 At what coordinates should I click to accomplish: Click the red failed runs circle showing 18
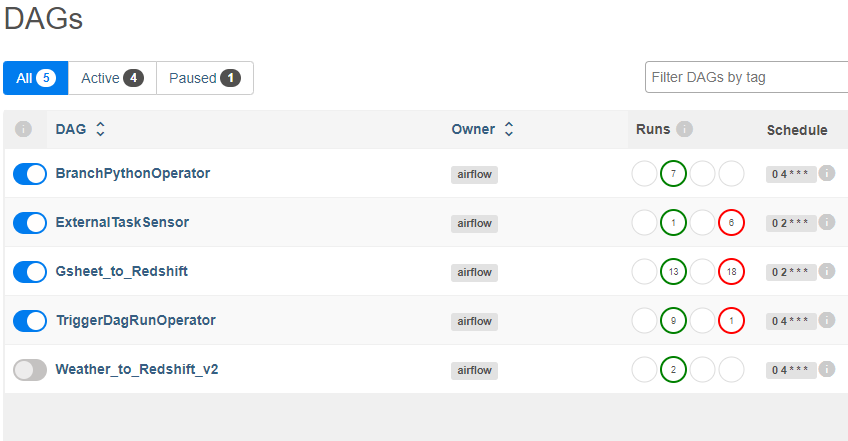point(731,272)
